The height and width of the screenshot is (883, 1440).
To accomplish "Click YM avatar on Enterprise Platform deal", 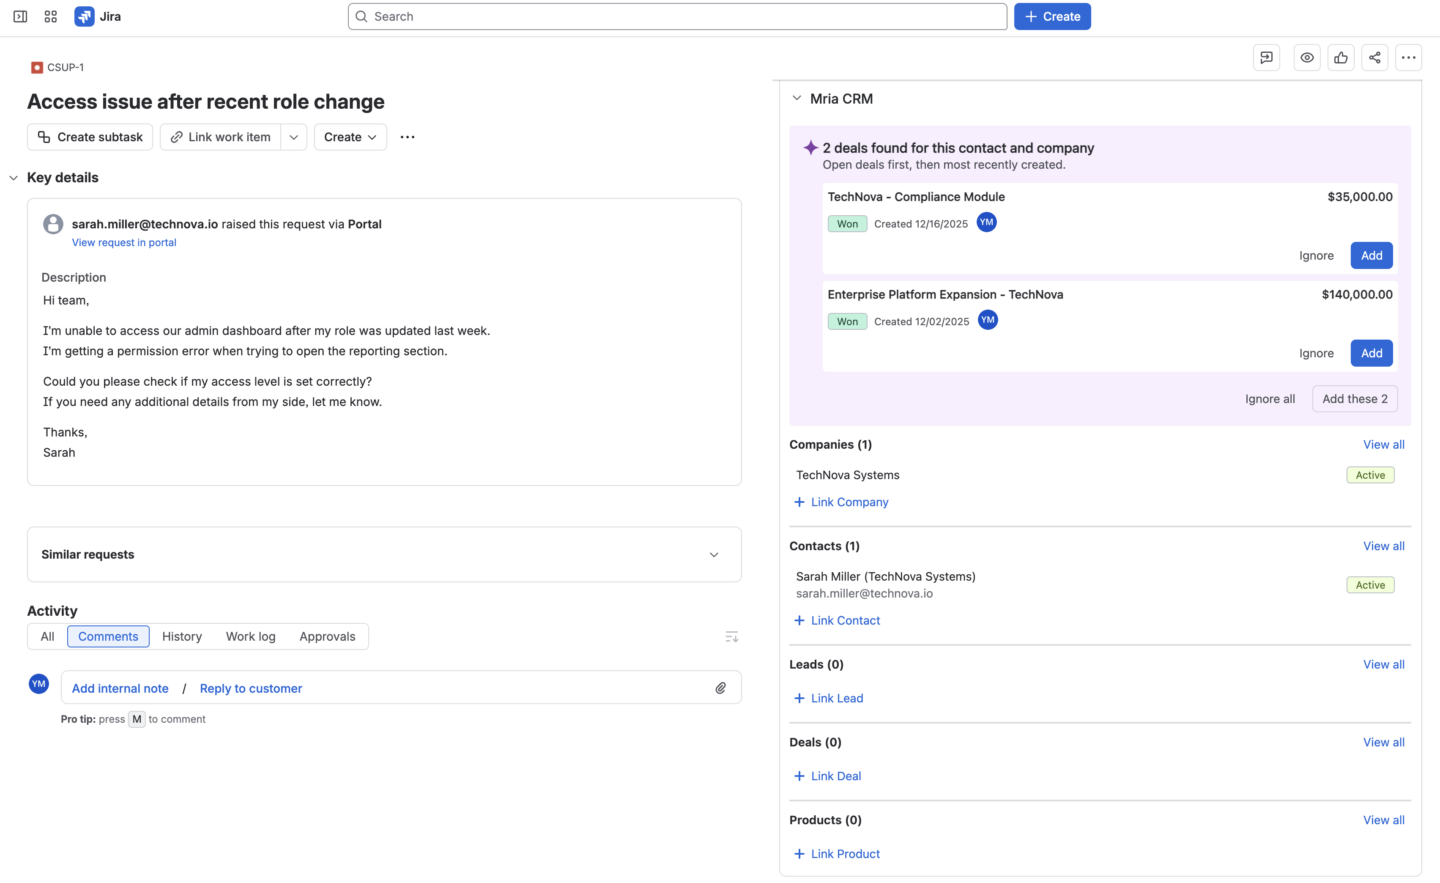I will [x=988, y=320].
